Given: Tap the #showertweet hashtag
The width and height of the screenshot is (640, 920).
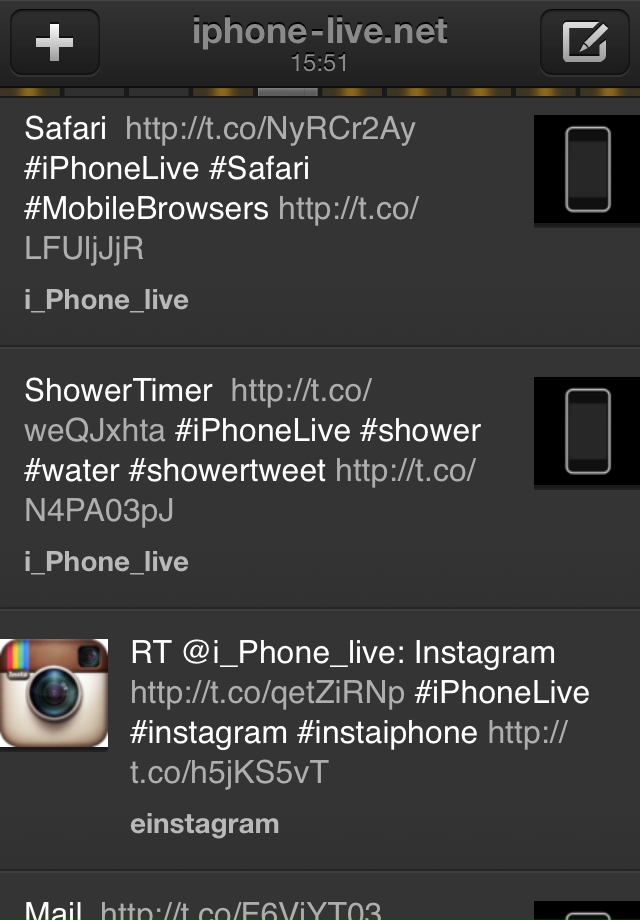Looking at the screenshot, I should click(226, 471).
